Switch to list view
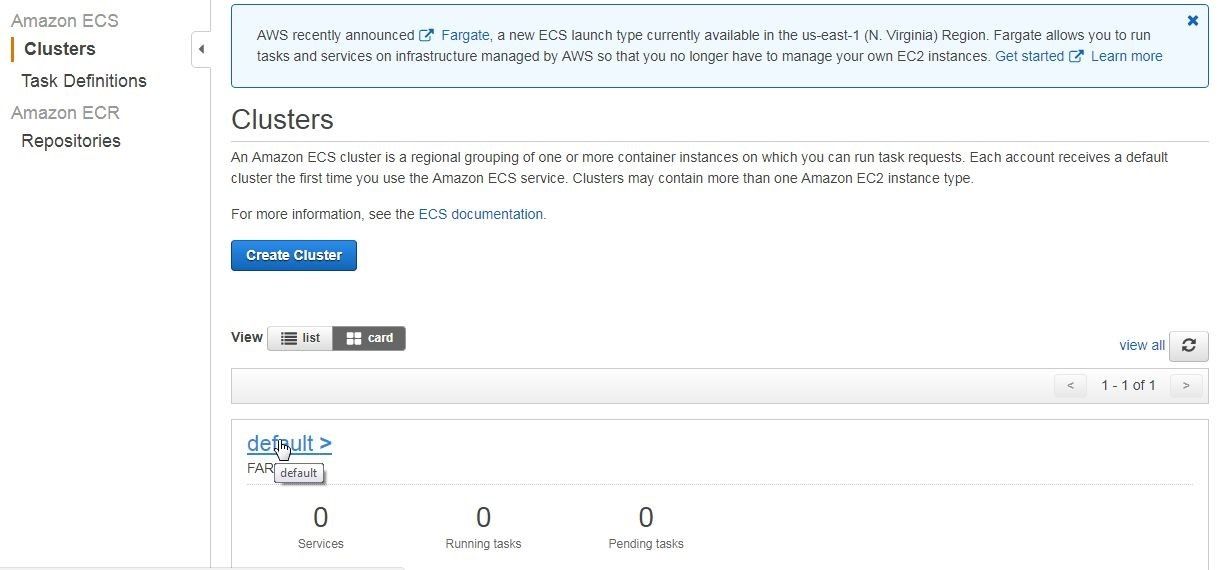 [x=300, y=338]
